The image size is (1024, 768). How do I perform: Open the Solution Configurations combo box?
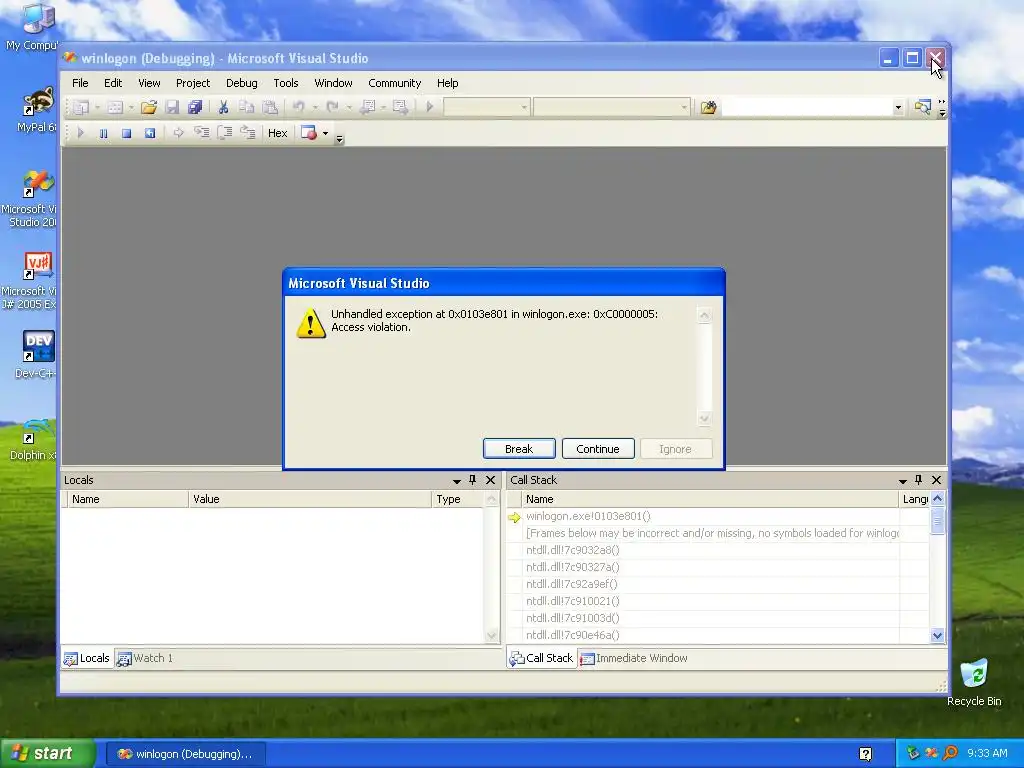(x=487, y=107)
